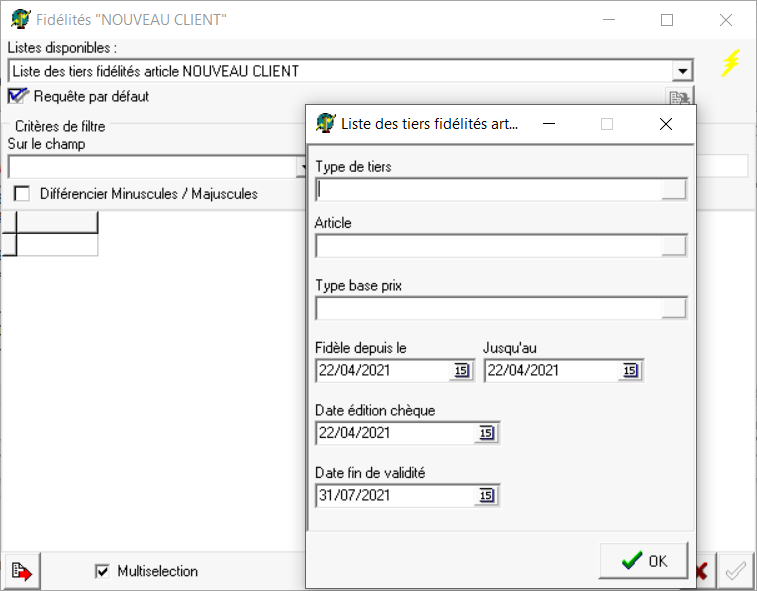Expand the Listes disponibles dropdown
This screenshot has width=757, height=591.
[x=682, y=71]
